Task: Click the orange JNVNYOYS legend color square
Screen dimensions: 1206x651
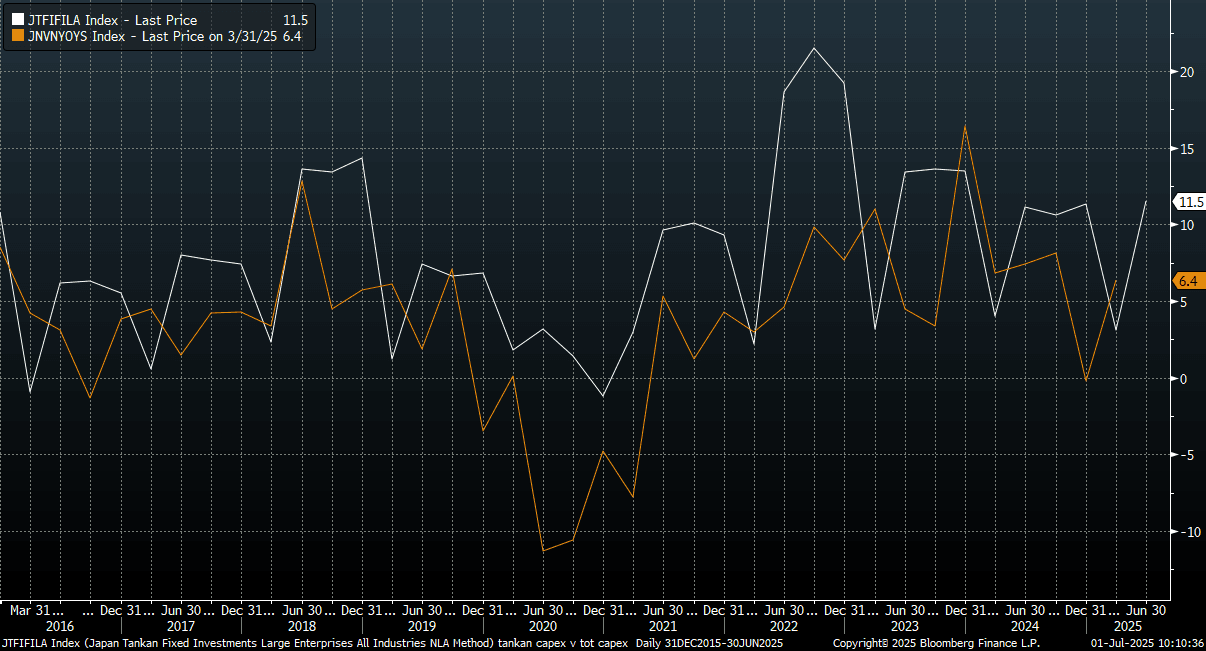Action: click(x=17, y=37)
